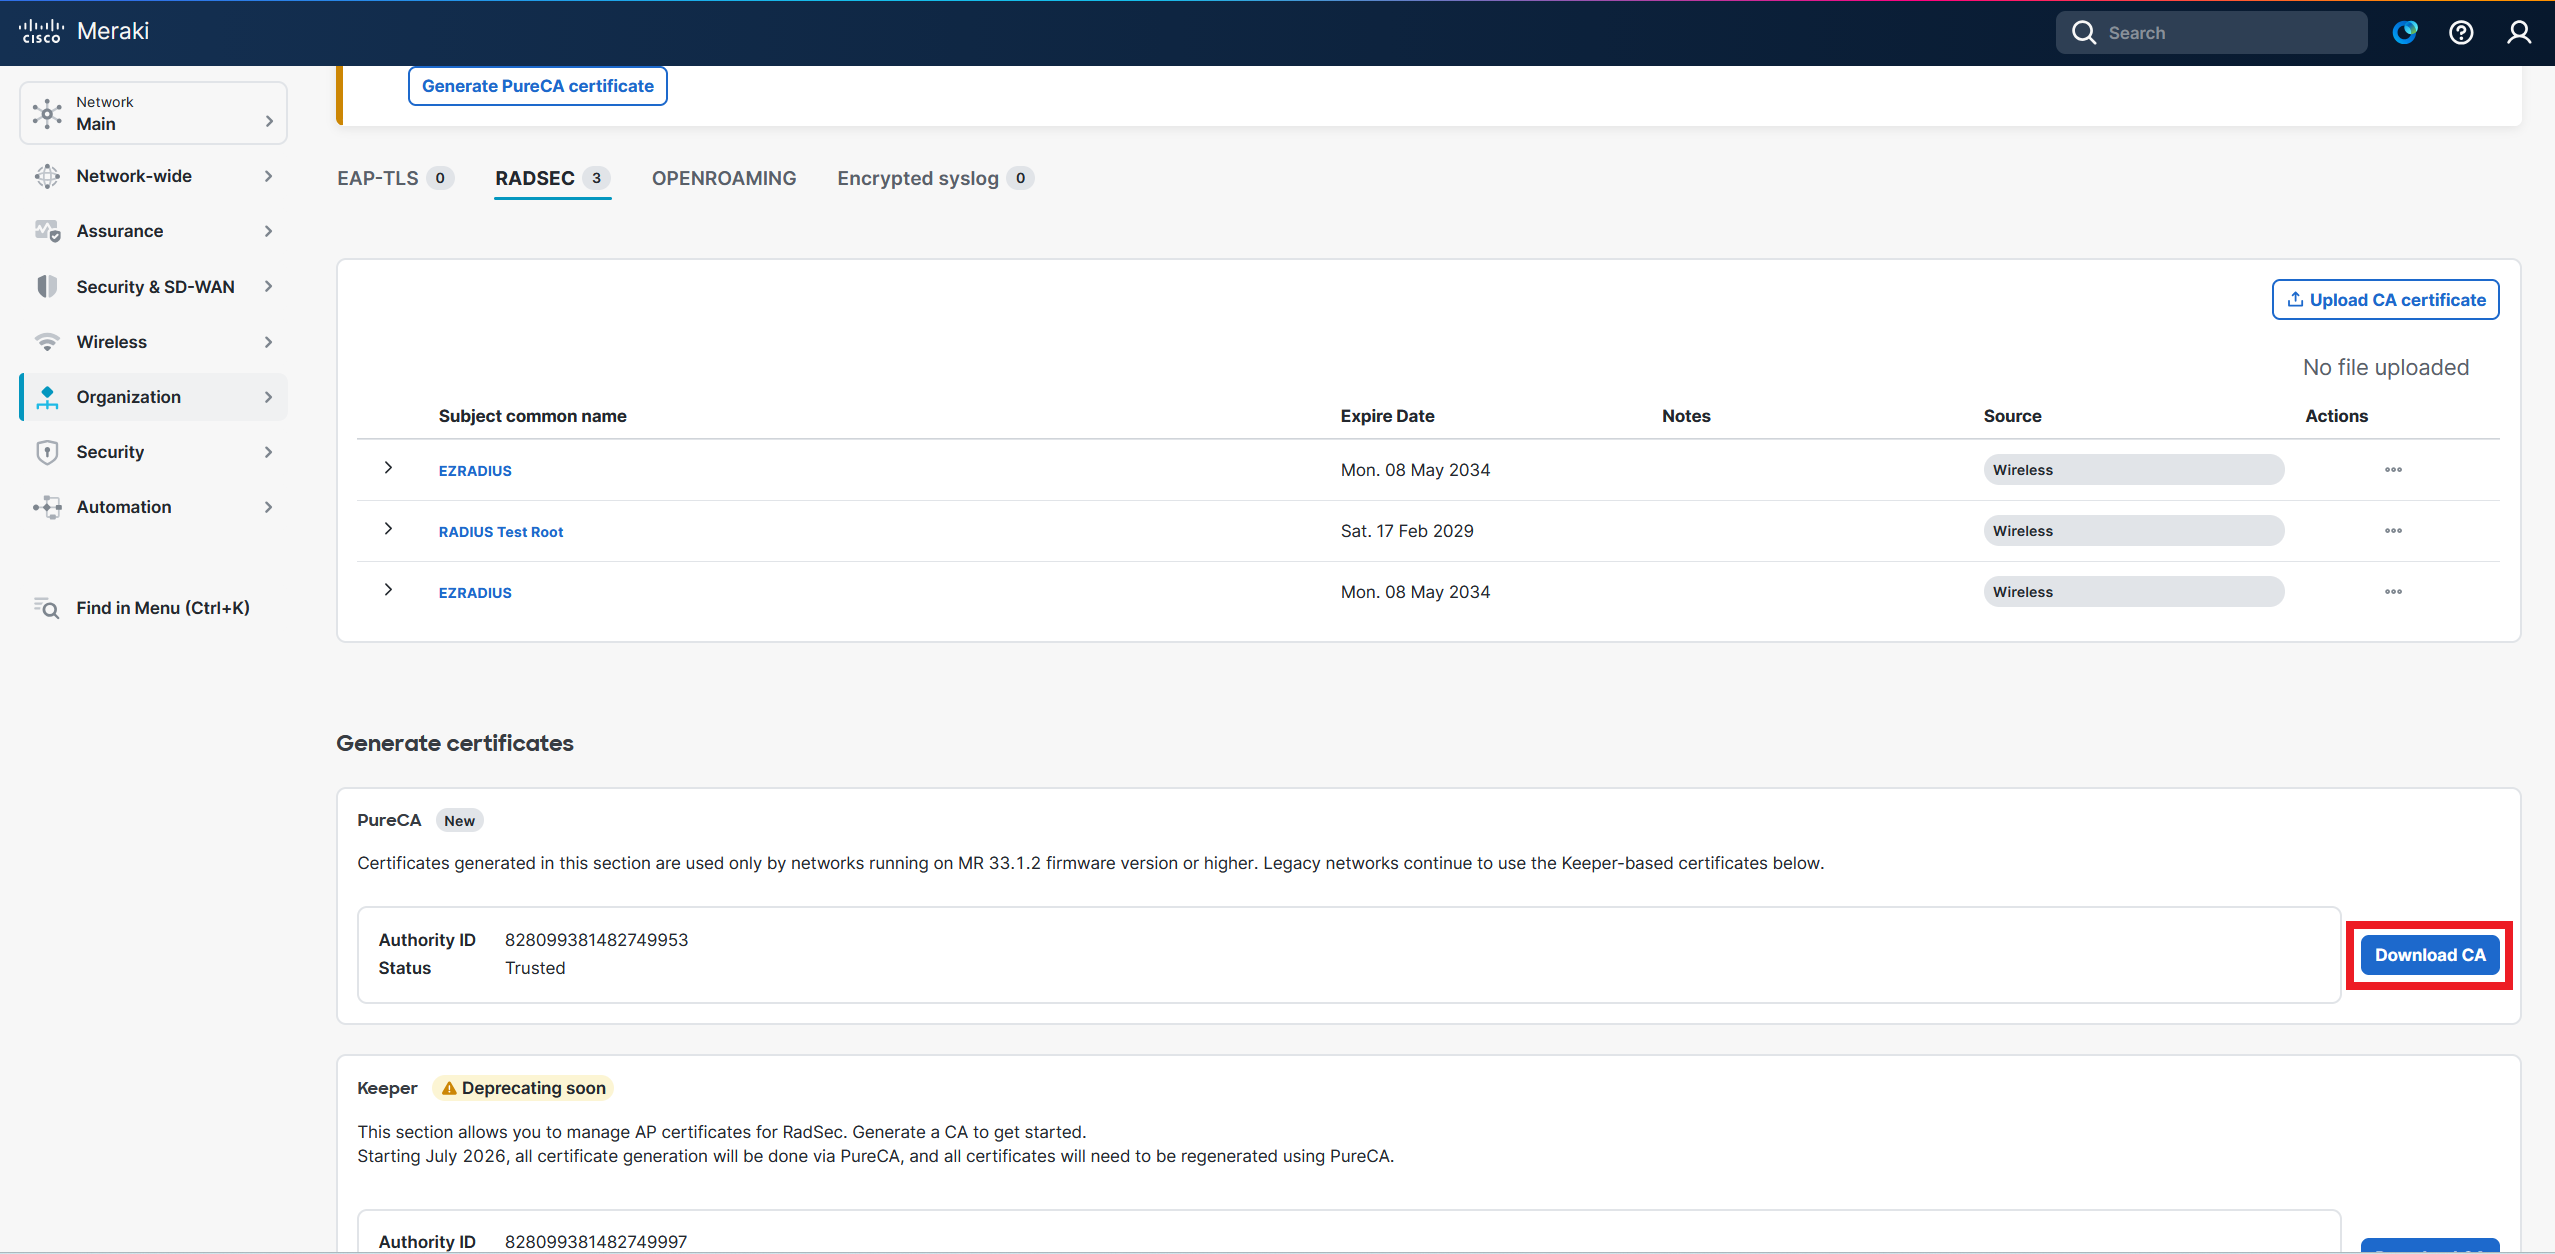
Task: Expand the Assurance menu chevron
Action: (268, 231)
